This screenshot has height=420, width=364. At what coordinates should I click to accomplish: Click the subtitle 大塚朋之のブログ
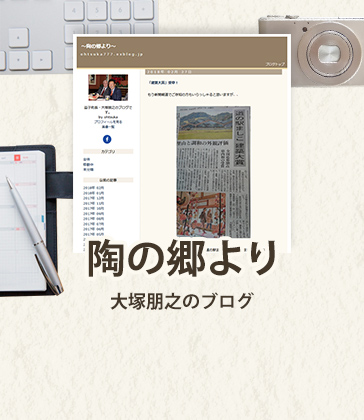182,301
